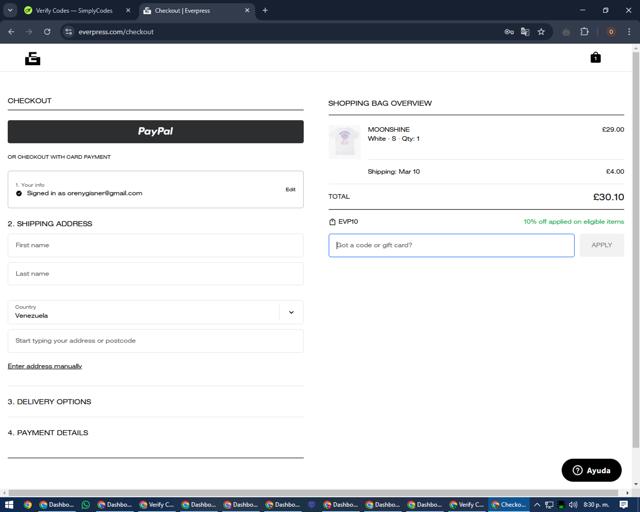Open the Chrome profile avatar
Viewport: 640px width, 512px height.
611,32
